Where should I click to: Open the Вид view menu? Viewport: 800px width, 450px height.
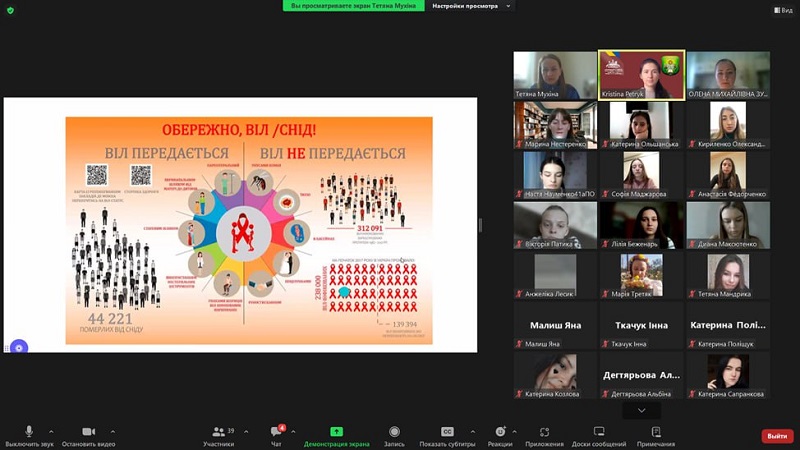(781, 9)
